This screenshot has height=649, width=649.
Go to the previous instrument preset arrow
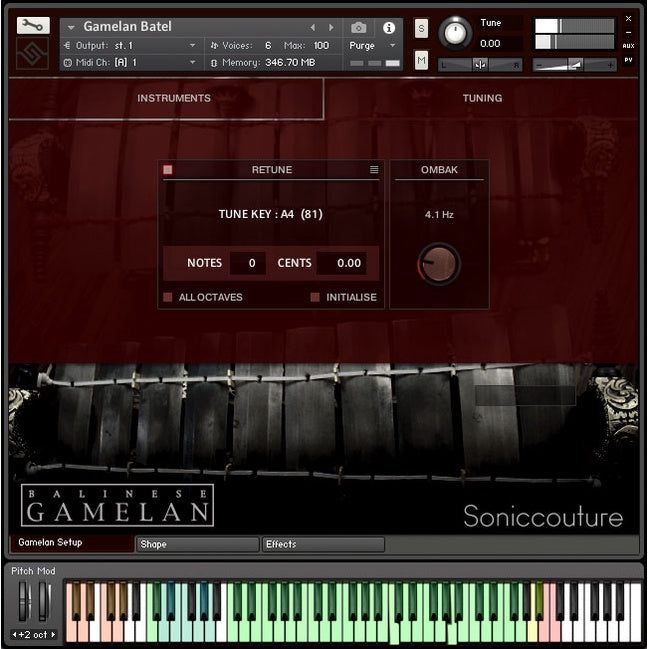(x=312, y=27)
